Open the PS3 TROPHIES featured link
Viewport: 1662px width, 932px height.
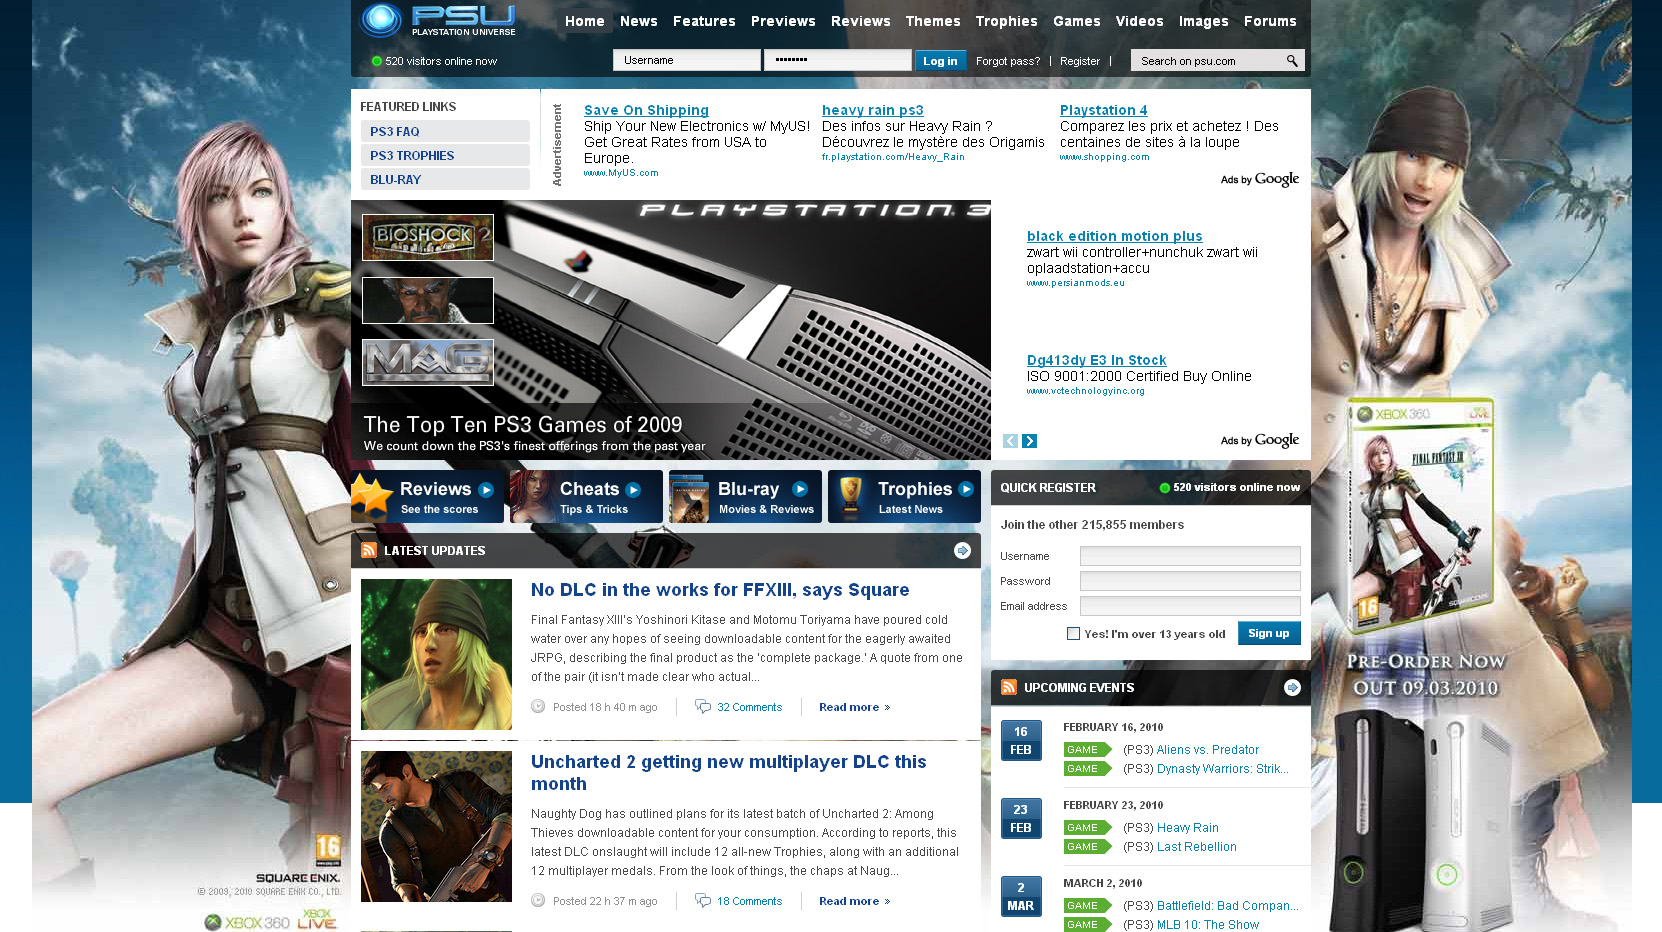coord(445,155)
